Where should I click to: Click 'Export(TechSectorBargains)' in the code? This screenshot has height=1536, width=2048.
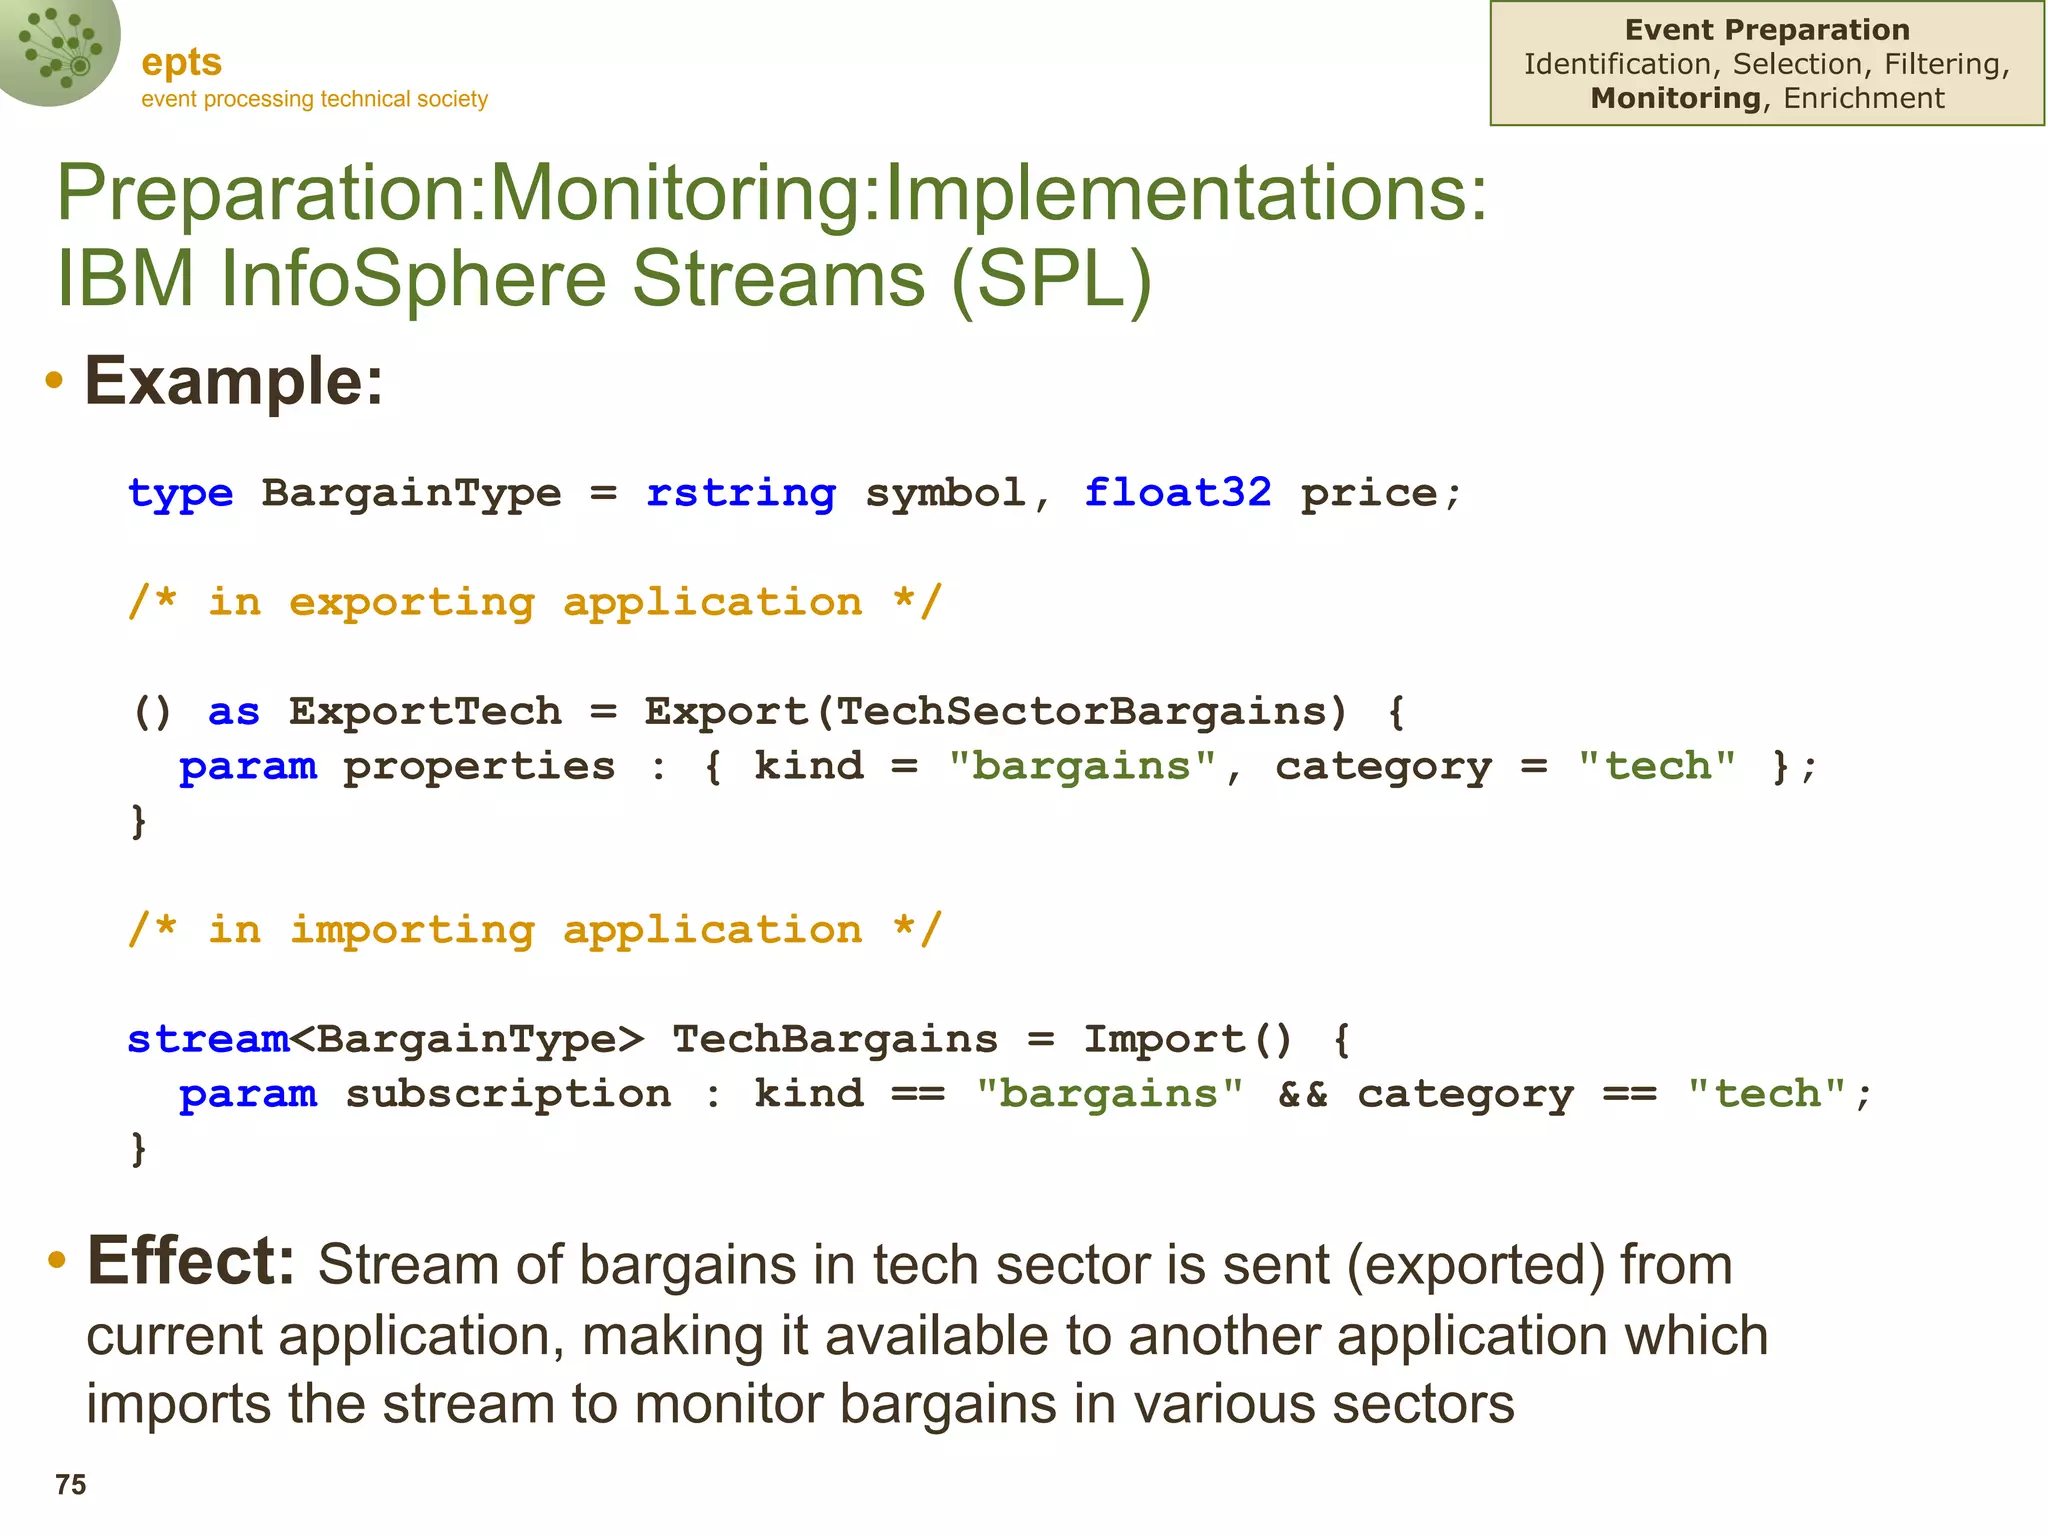click(x=995, y=711)
